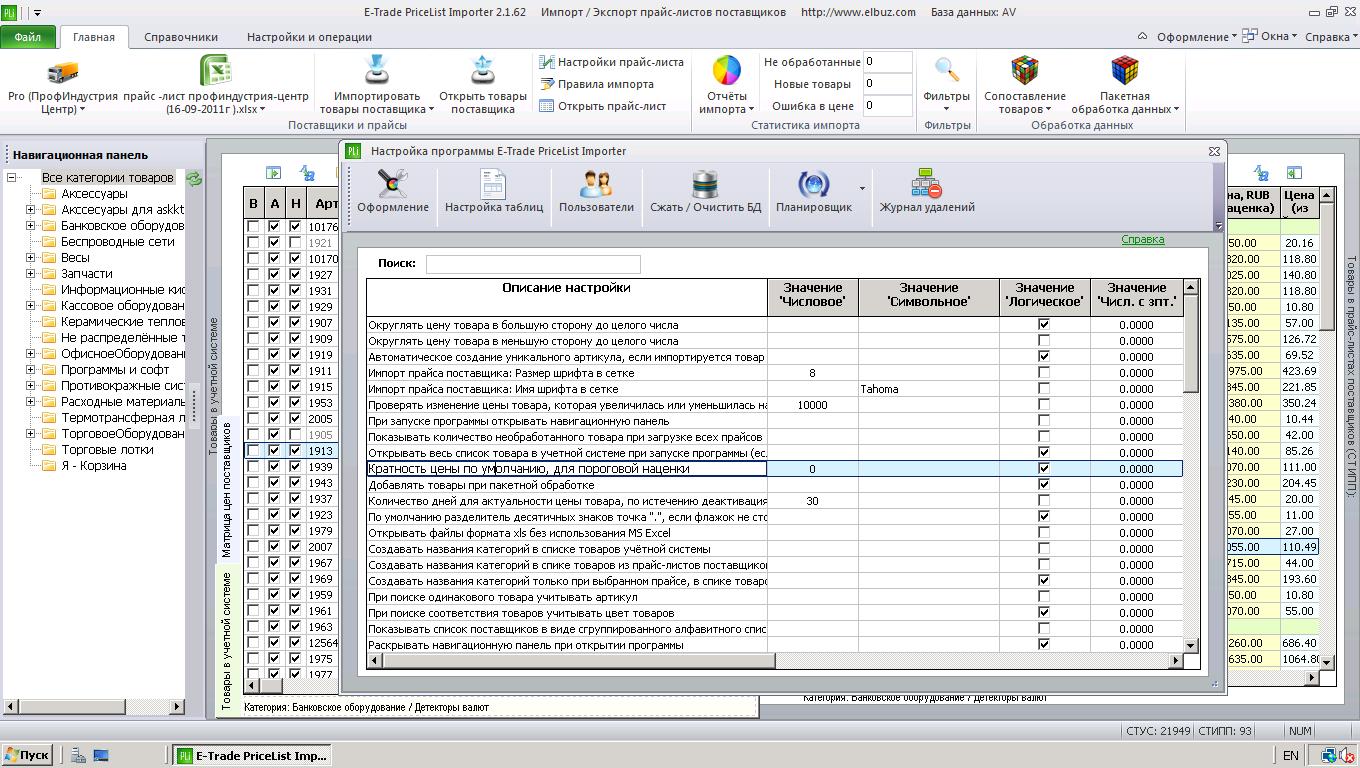
Task: Click the Импортировать товары поставщика icon
Action: (x=377, y=71)
